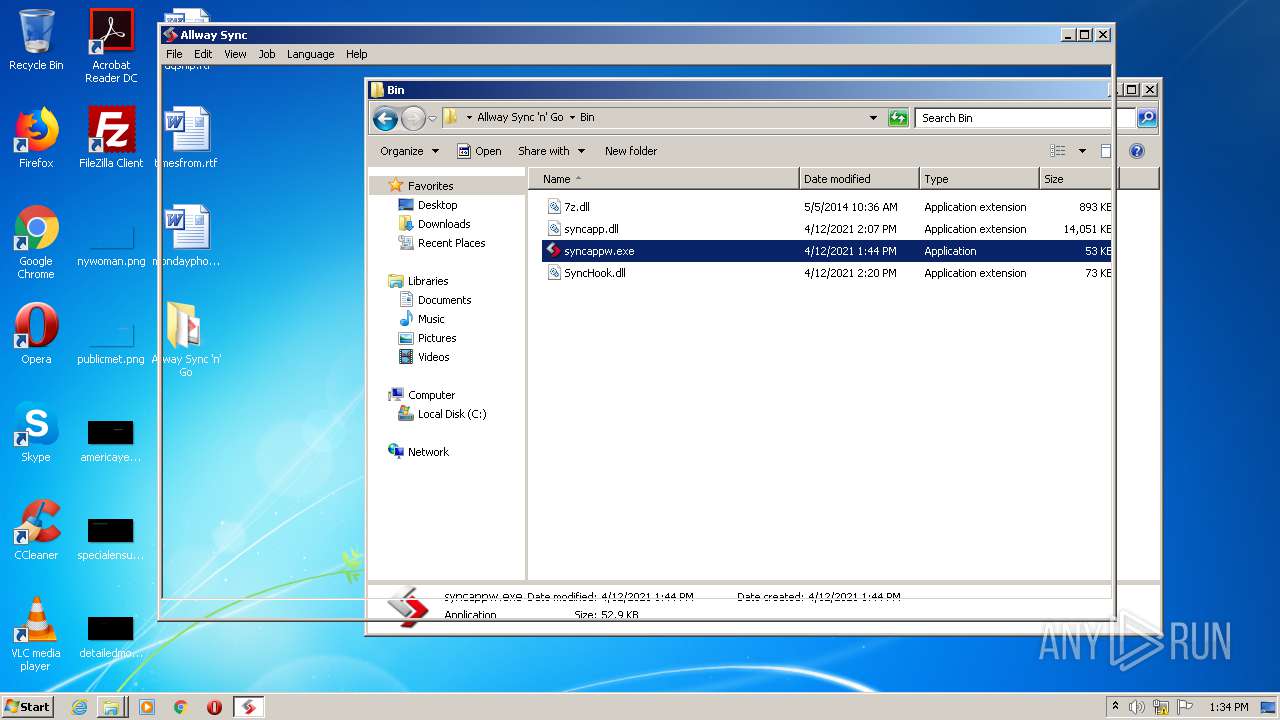Sort files by Name column
The image size is (1280, 720).
click(x=664, y=179)
